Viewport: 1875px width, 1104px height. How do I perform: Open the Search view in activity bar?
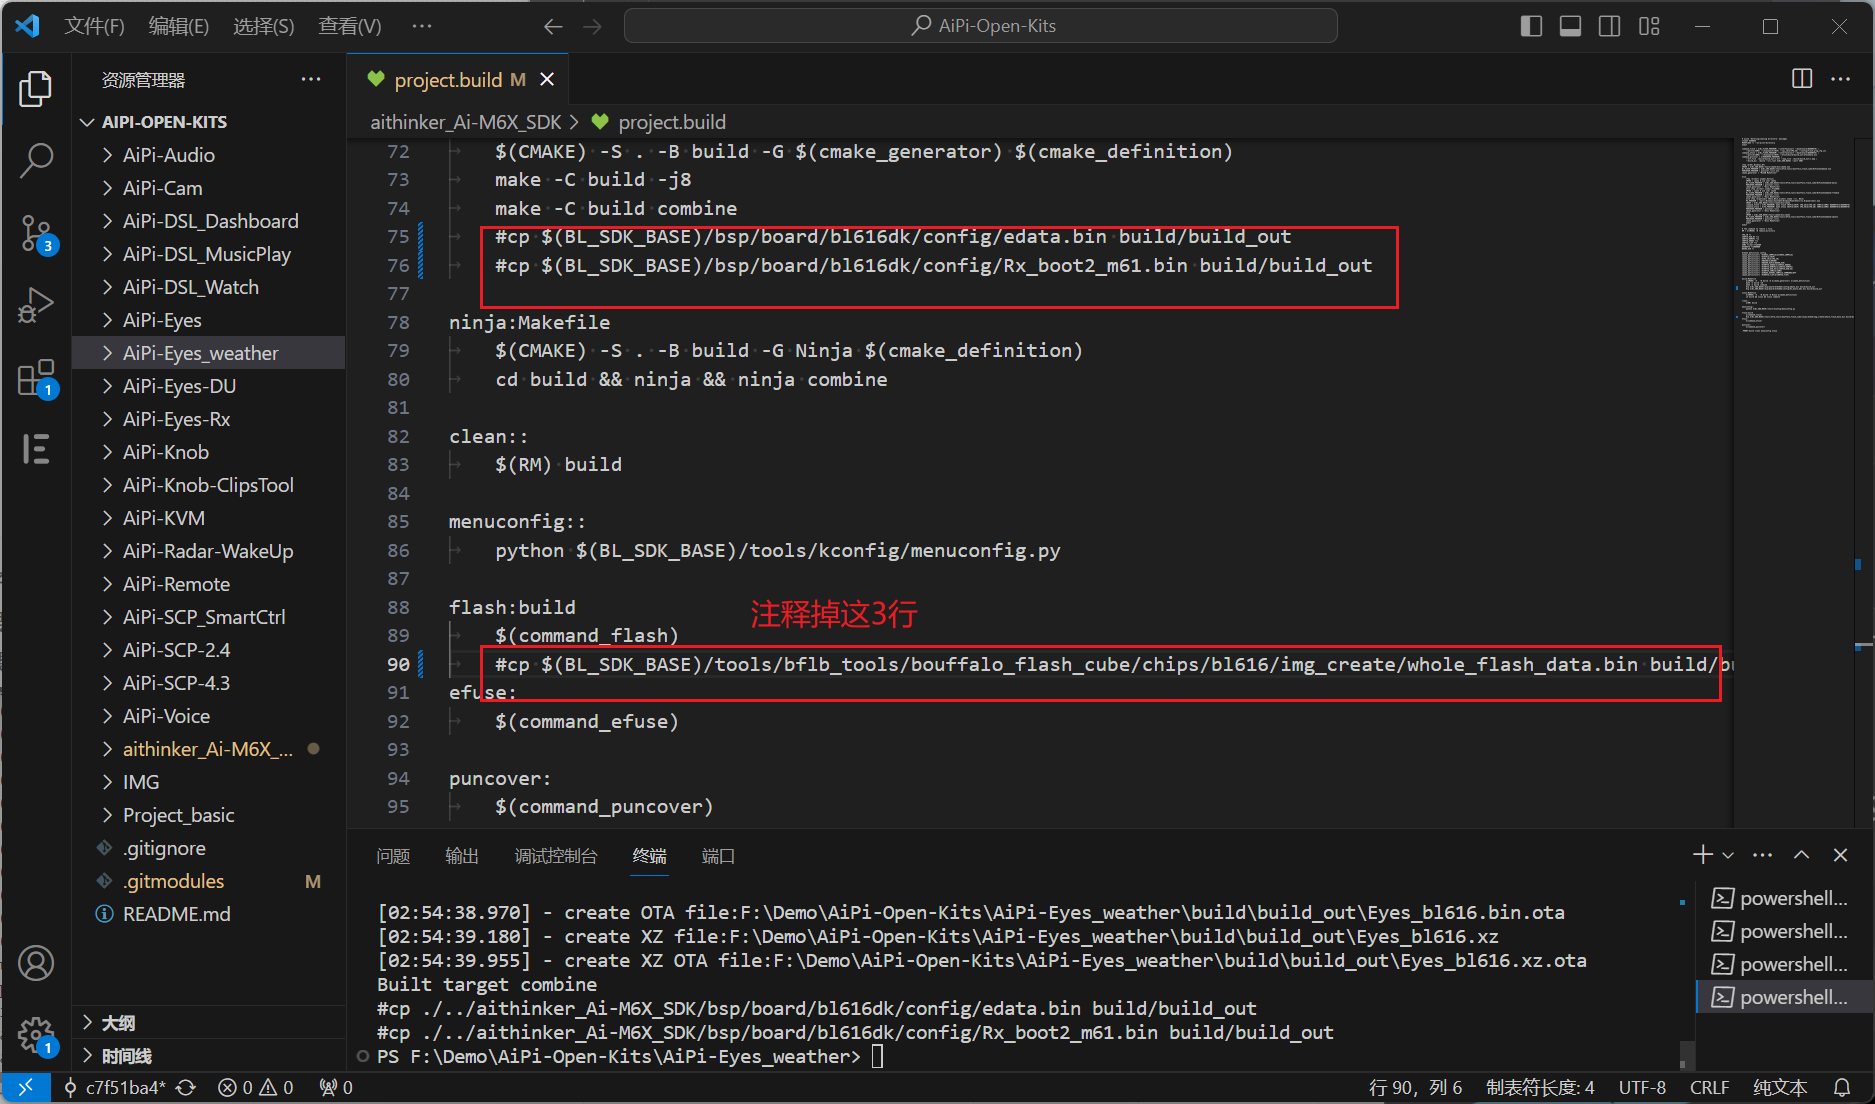36,160
